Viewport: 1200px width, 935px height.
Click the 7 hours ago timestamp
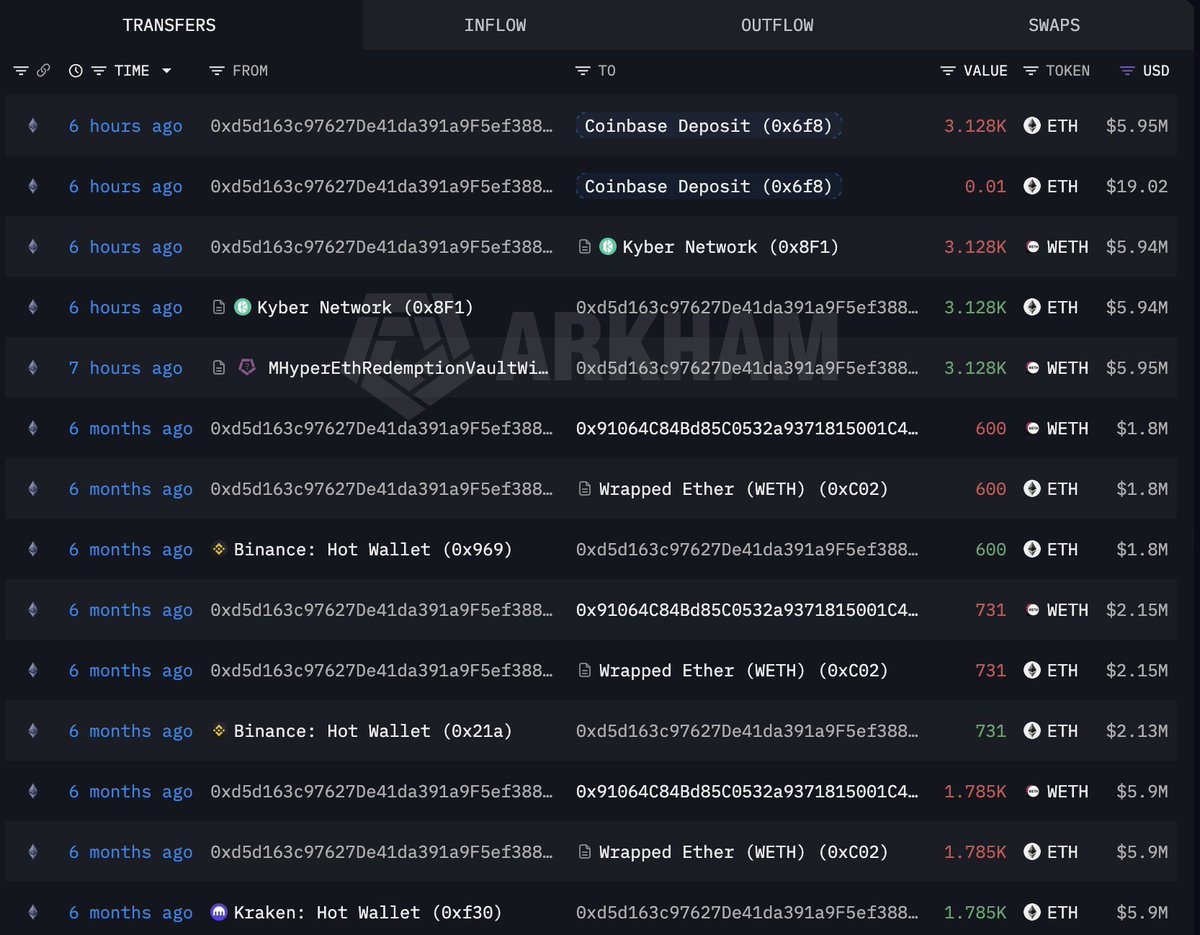[x=126, y=368]
